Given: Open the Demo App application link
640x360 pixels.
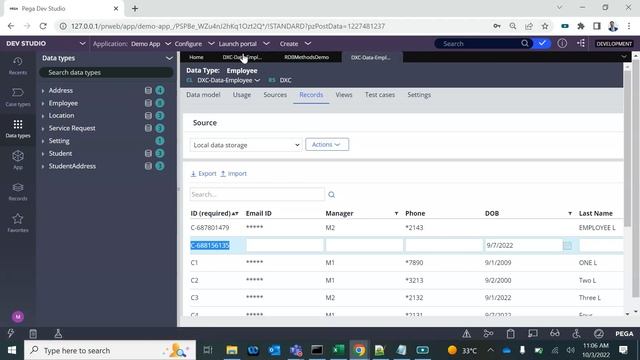Looking at the screenshot, I should (x=146, y=44).
